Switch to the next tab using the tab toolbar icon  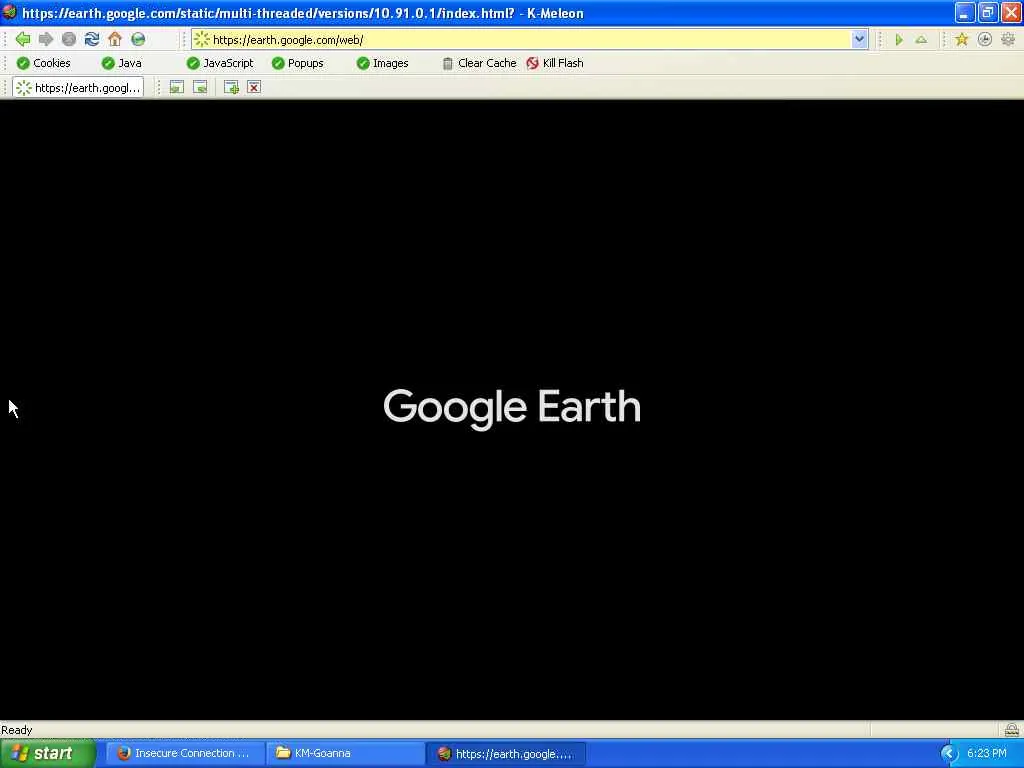(x=200, y=87)
